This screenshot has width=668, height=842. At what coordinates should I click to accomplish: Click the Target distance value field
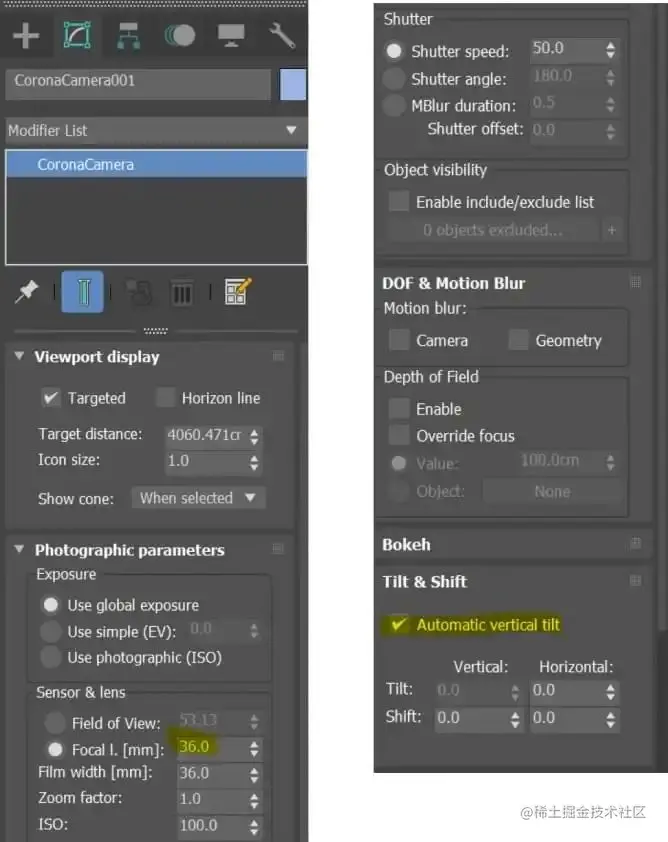click(x=206, y=435)
